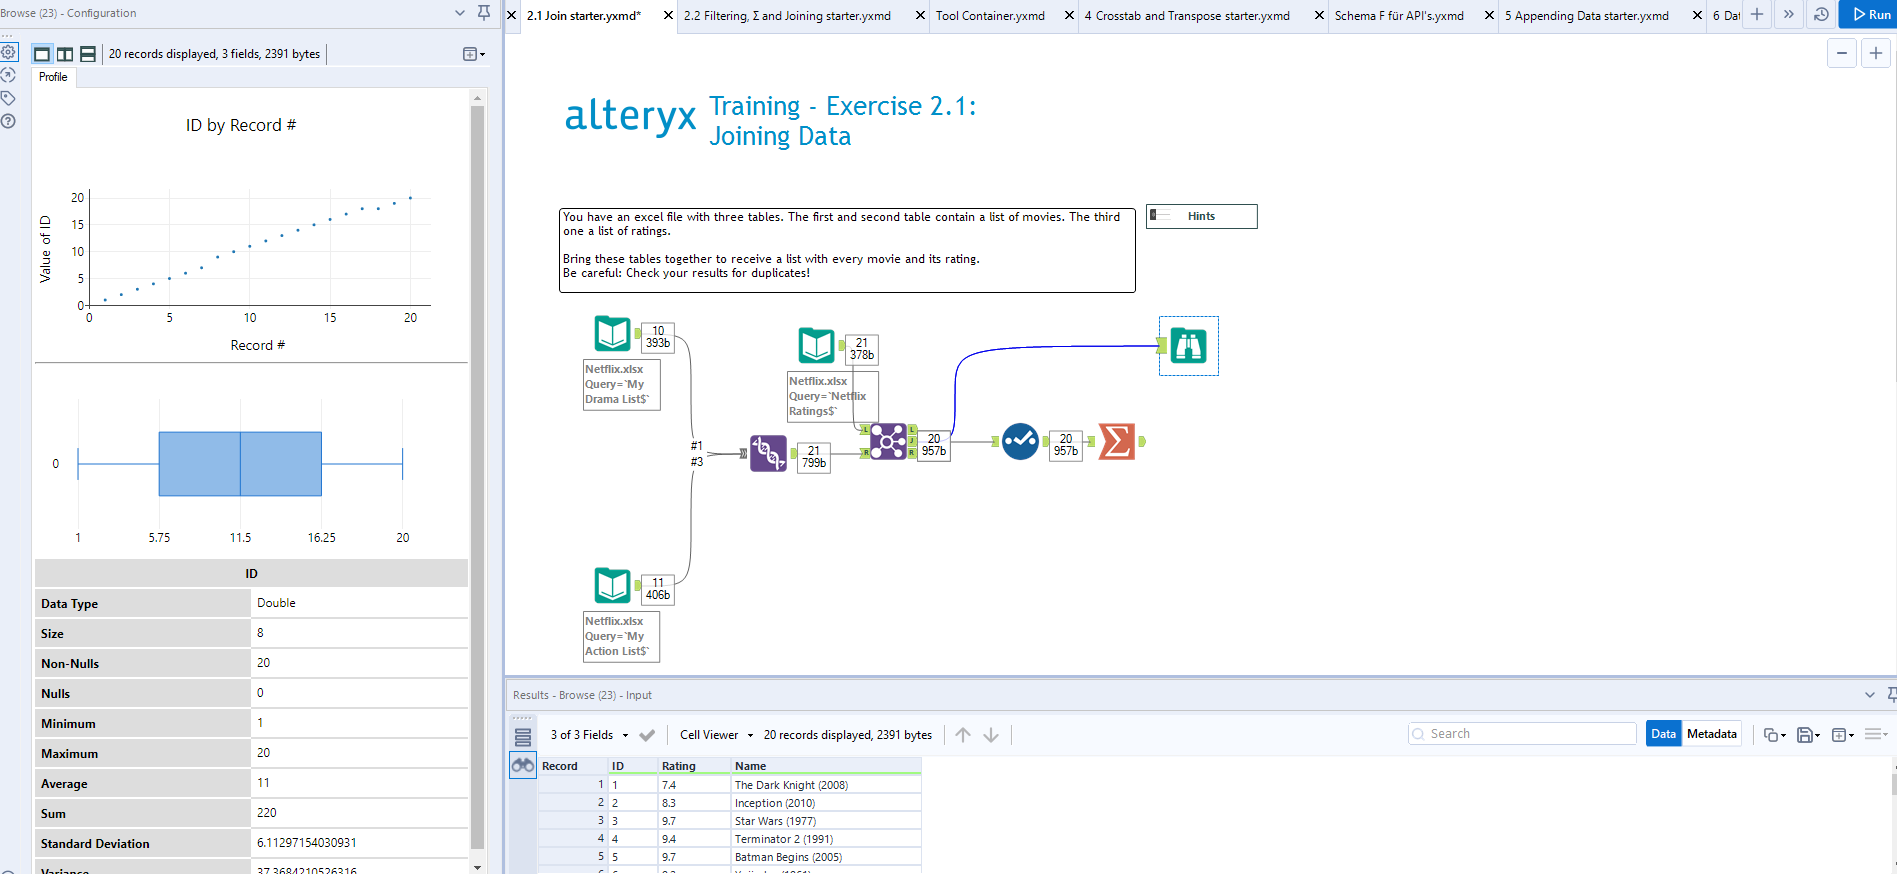Expand Configuration panel chevron menu
Viewport: 1897px width, 874px height.
pyautogui.click(x=460, y=13)
